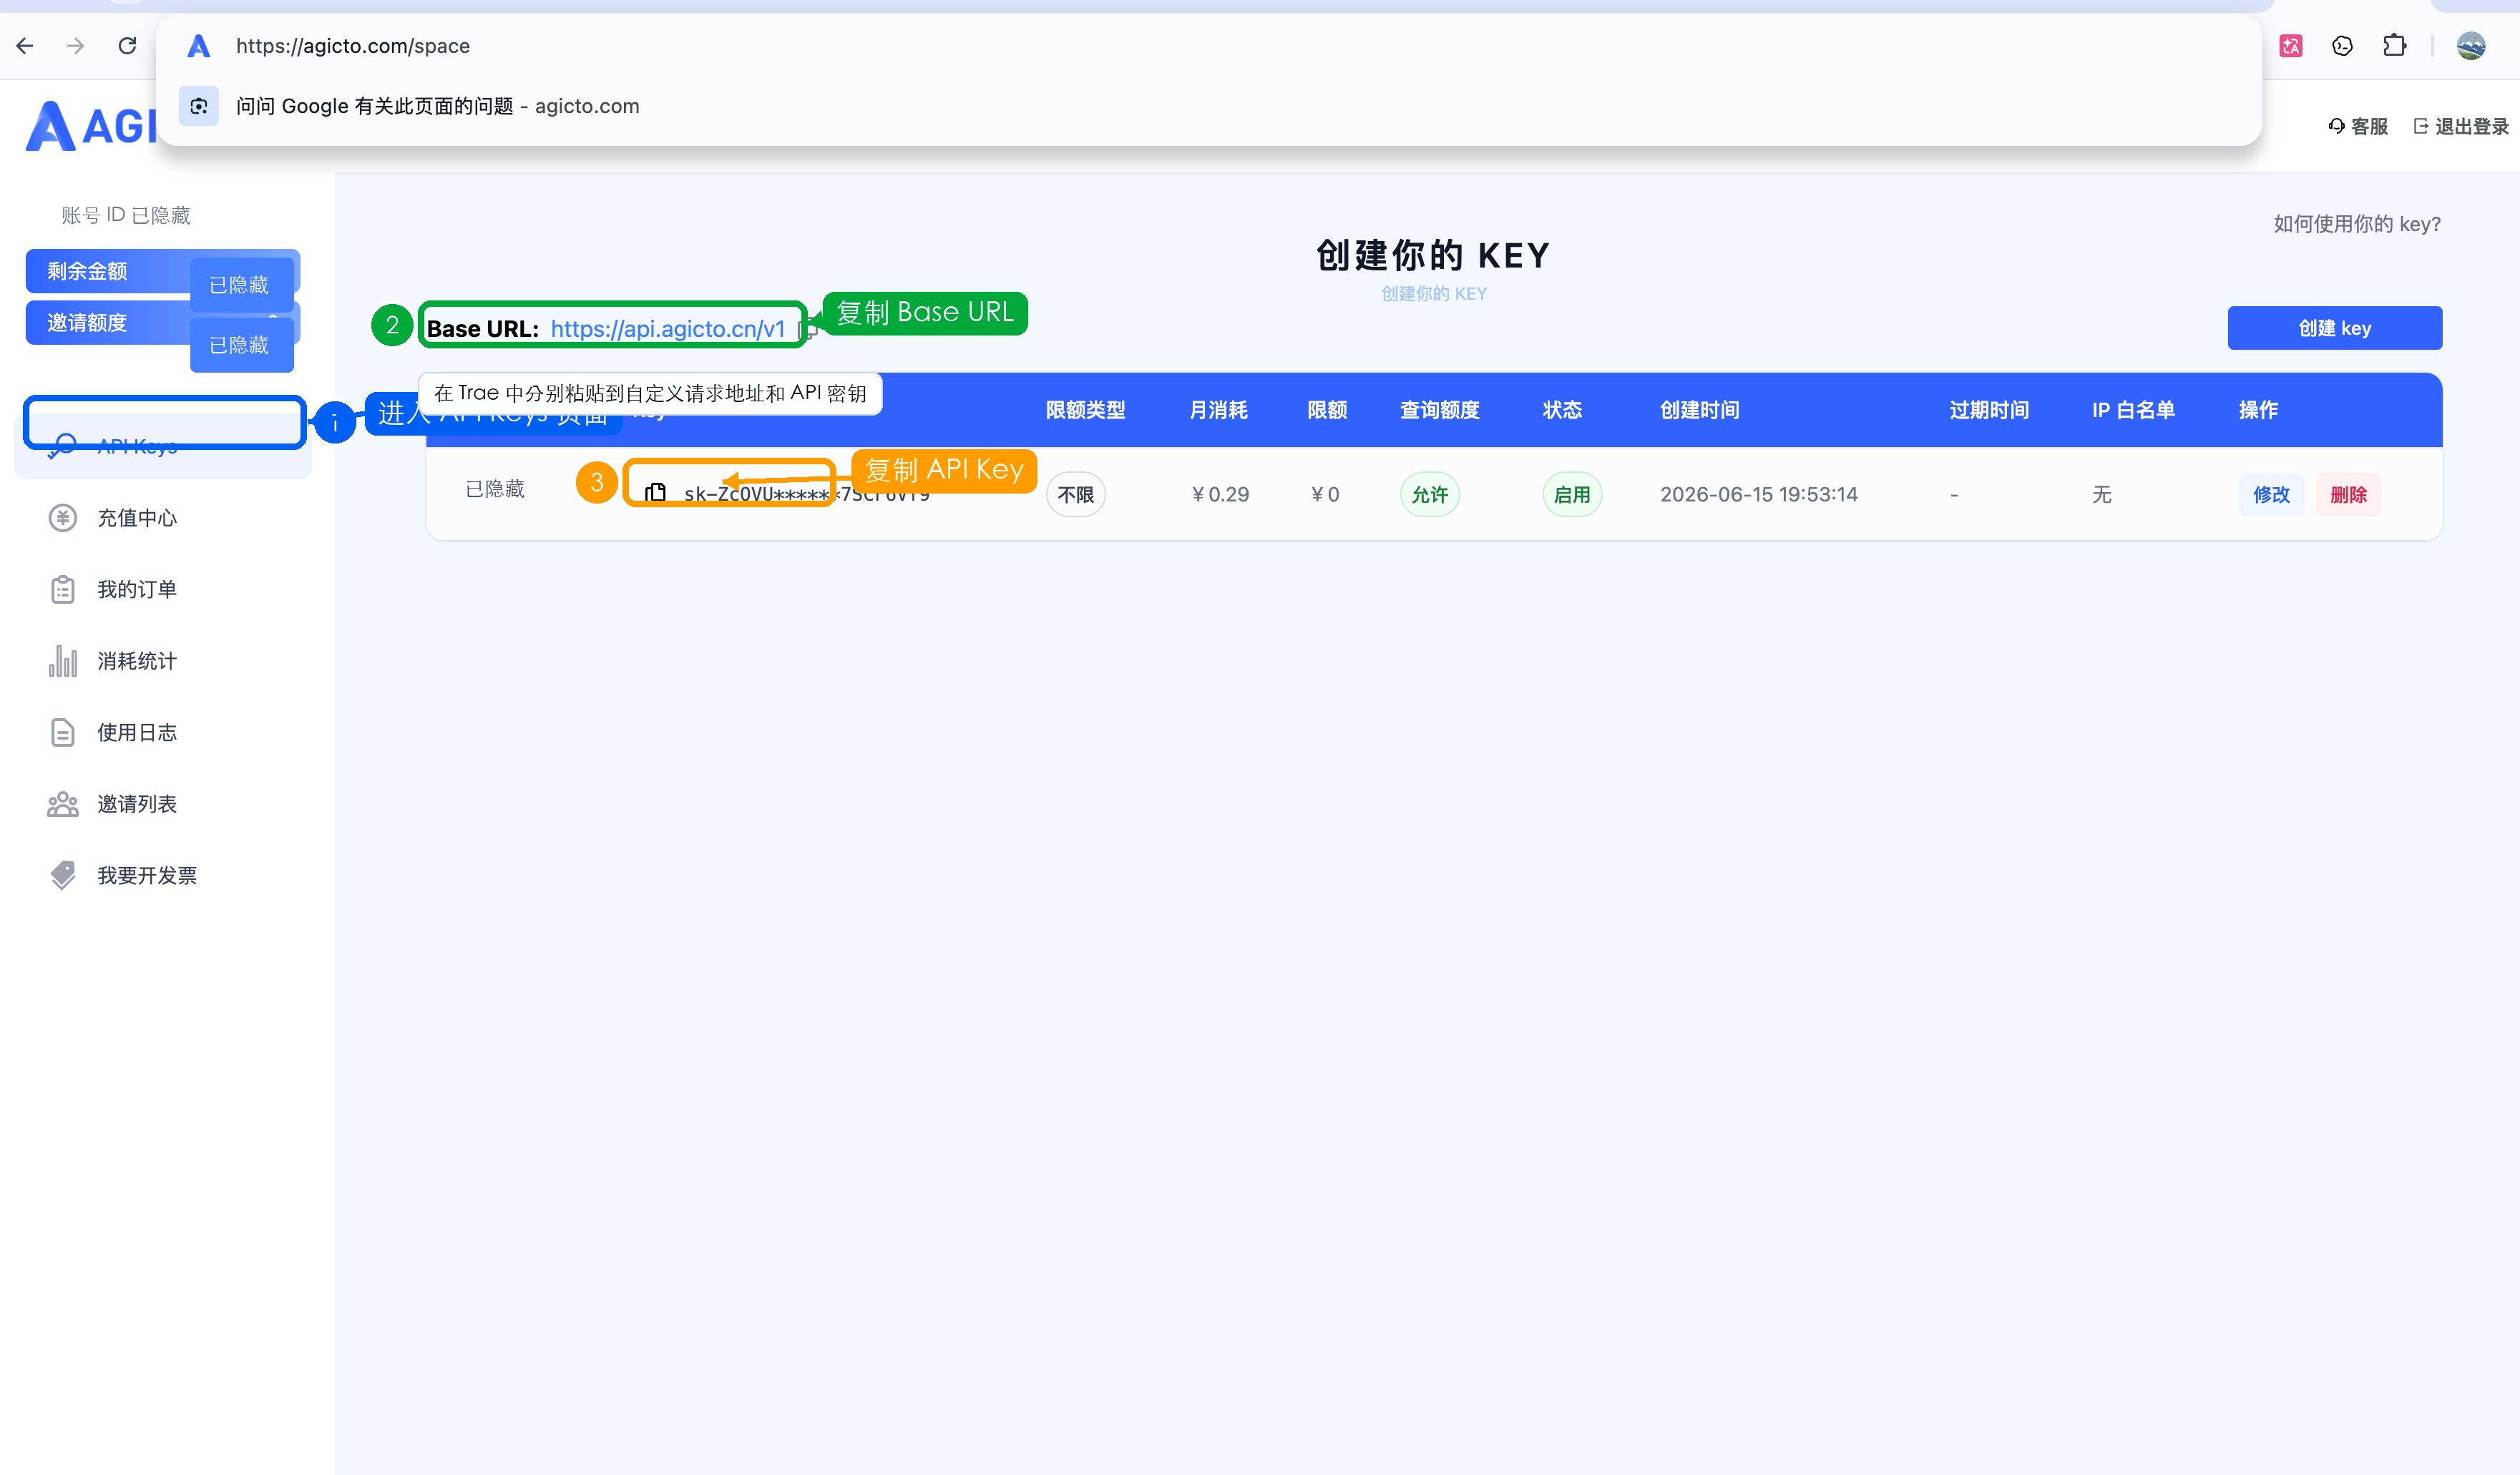This screenshot has height=1475, width=2520.
Task: Click the AGI logo in header
Action: coord(92,126)
